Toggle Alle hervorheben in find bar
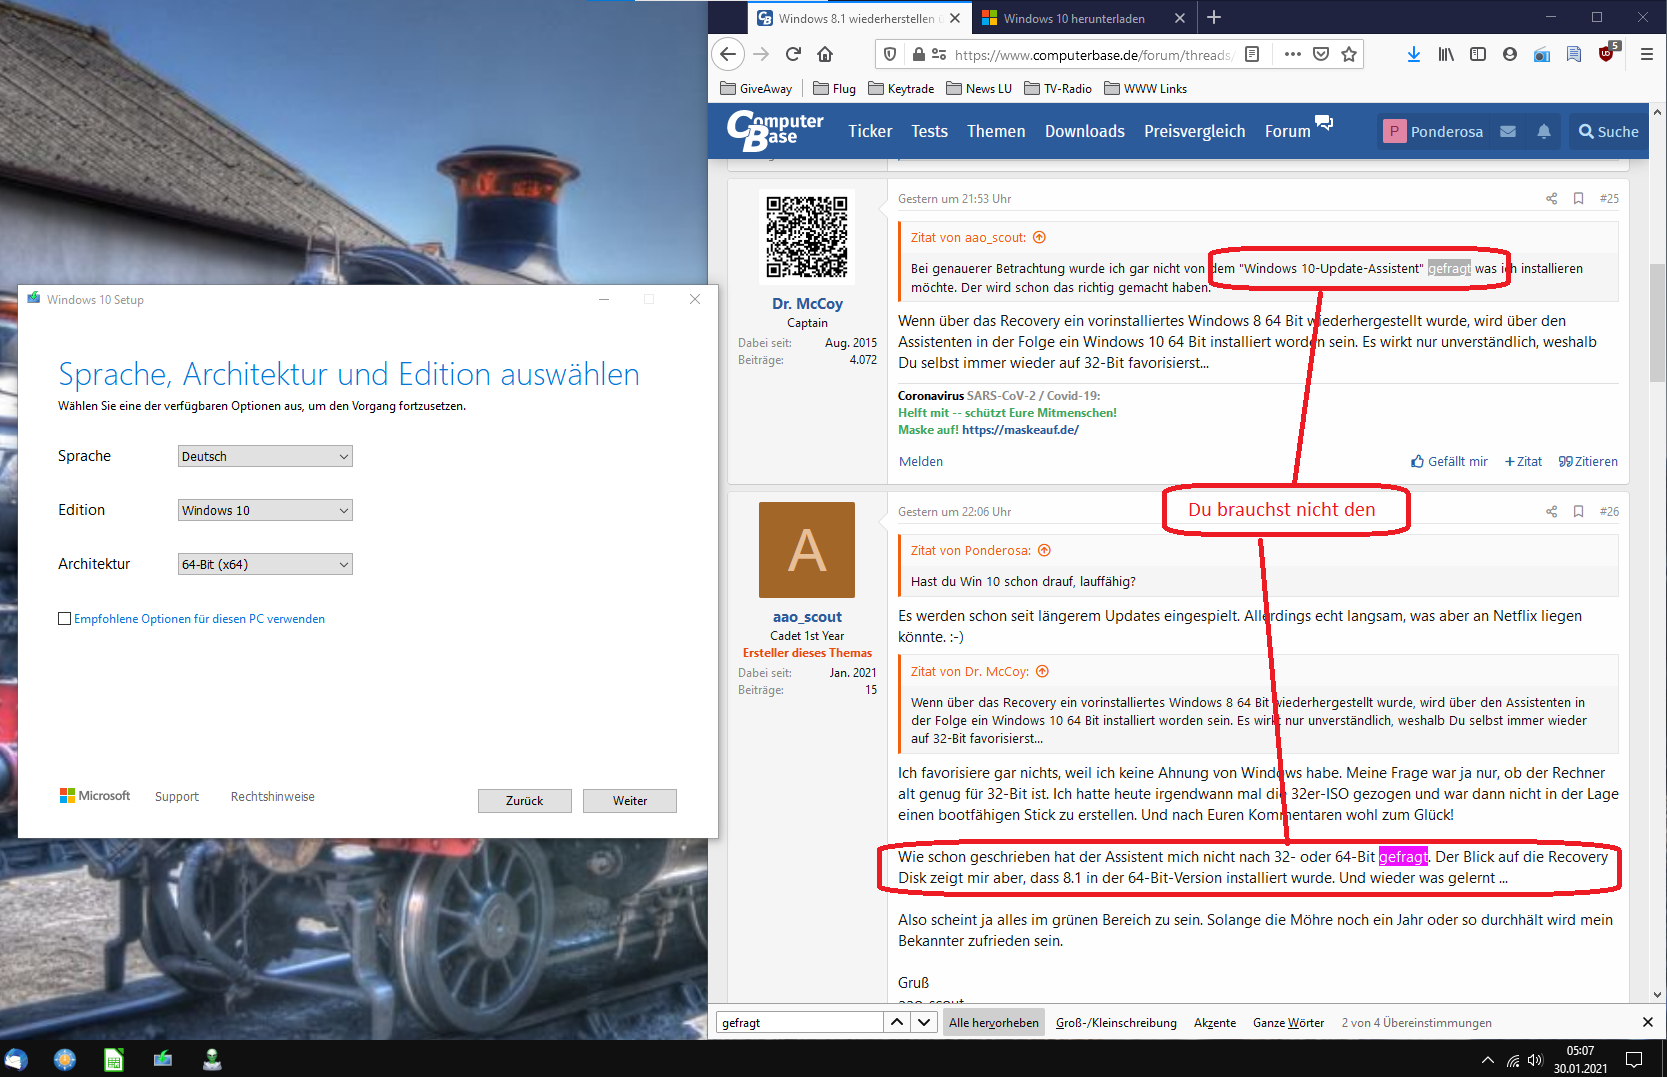 (x=994, y=1022)
